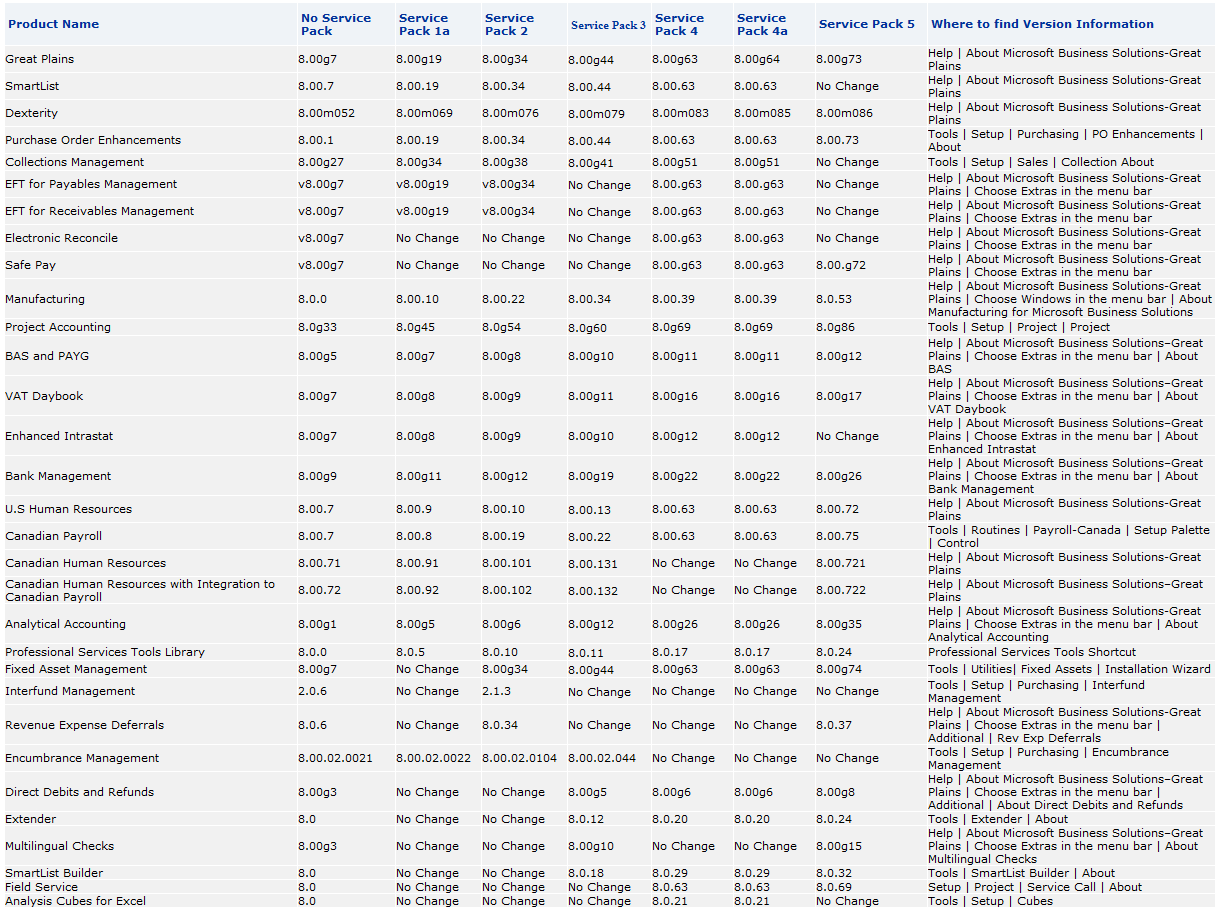Screen dimensions: 1218x910
Task: Select the Encumbrance Management product name
Action: point(82,759)
